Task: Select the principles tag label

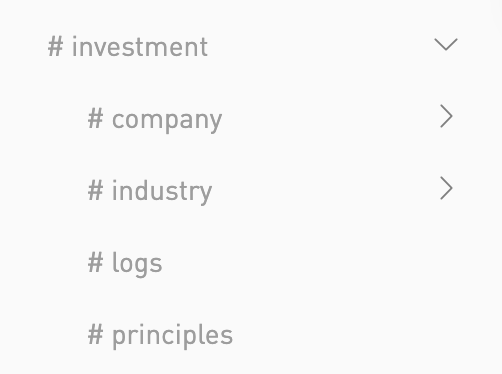Action: [x=172, y=335]
